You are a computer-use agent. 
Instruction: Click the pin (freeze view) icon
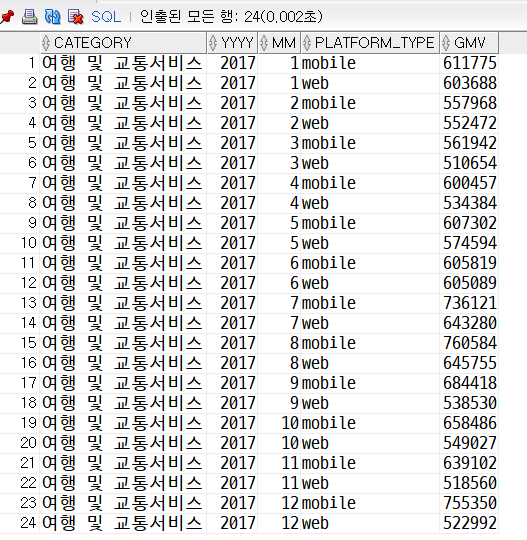tap(7, 16)
